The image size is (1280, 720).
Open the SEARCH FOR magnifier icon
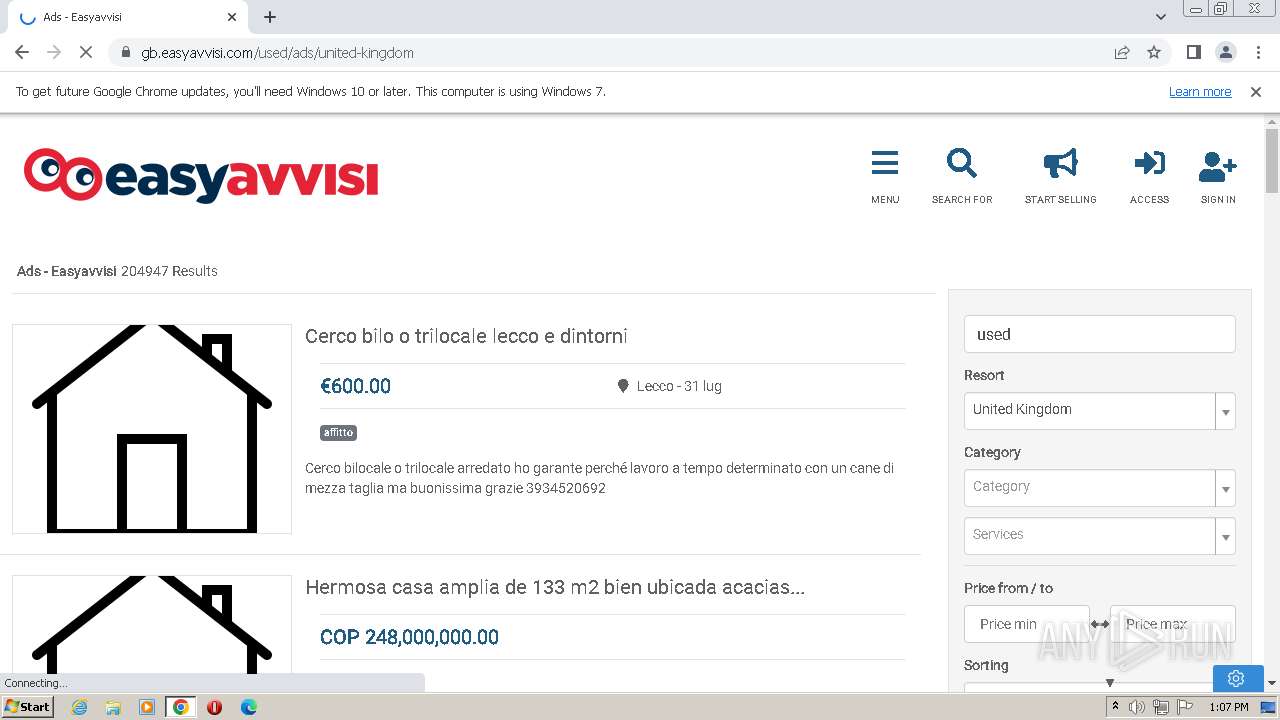(x=962, y=163)
